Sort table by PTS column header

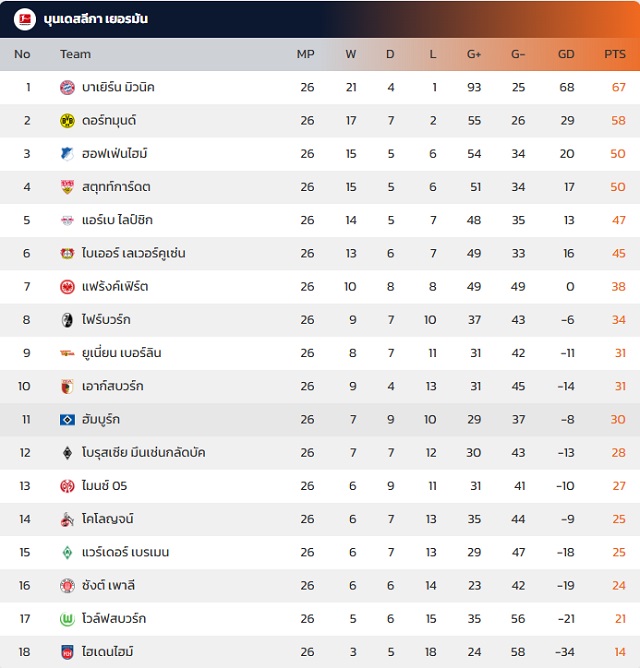pos(615,54)
